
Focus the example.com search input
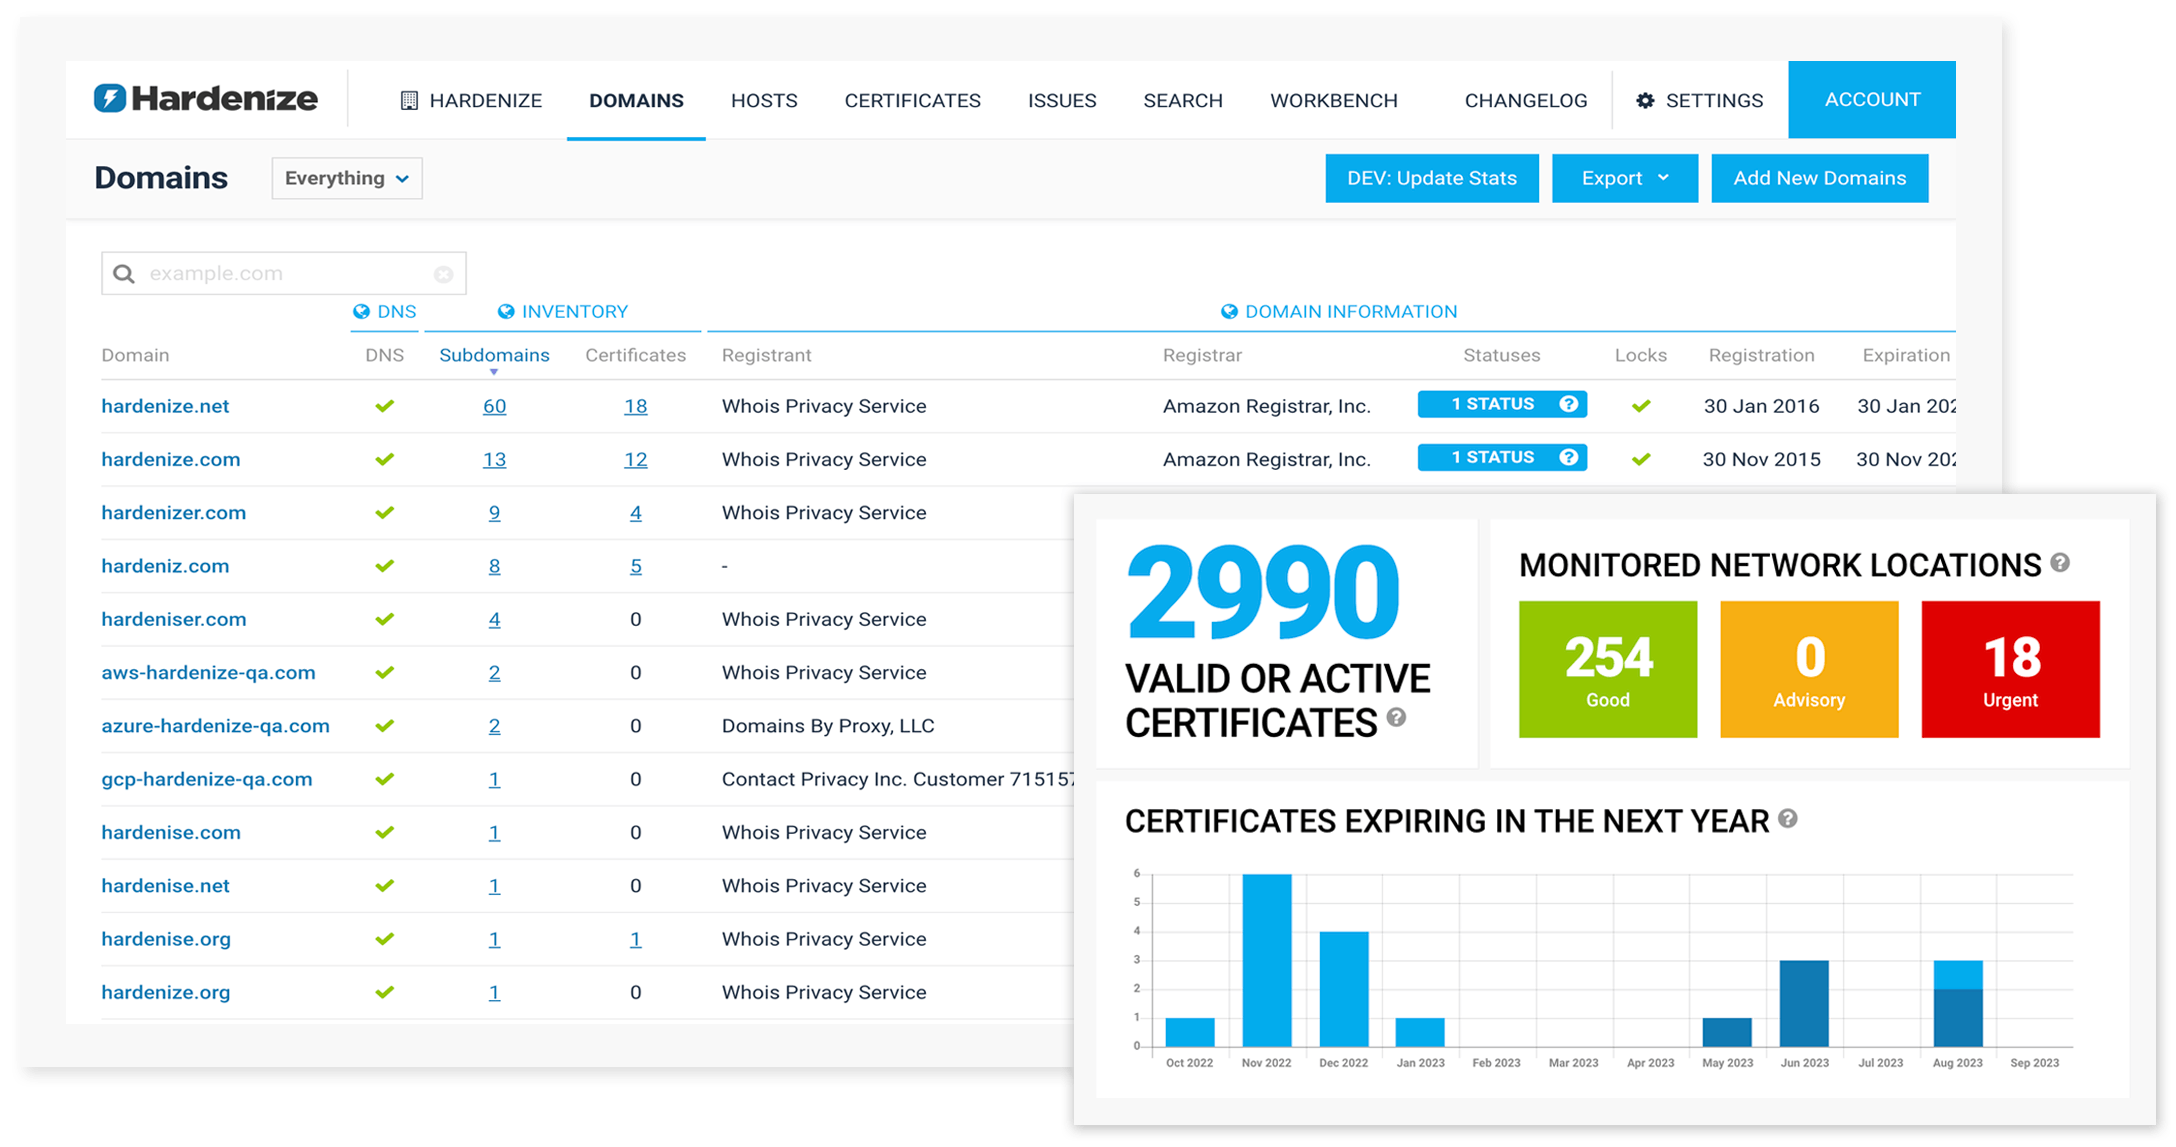[284, 273]
